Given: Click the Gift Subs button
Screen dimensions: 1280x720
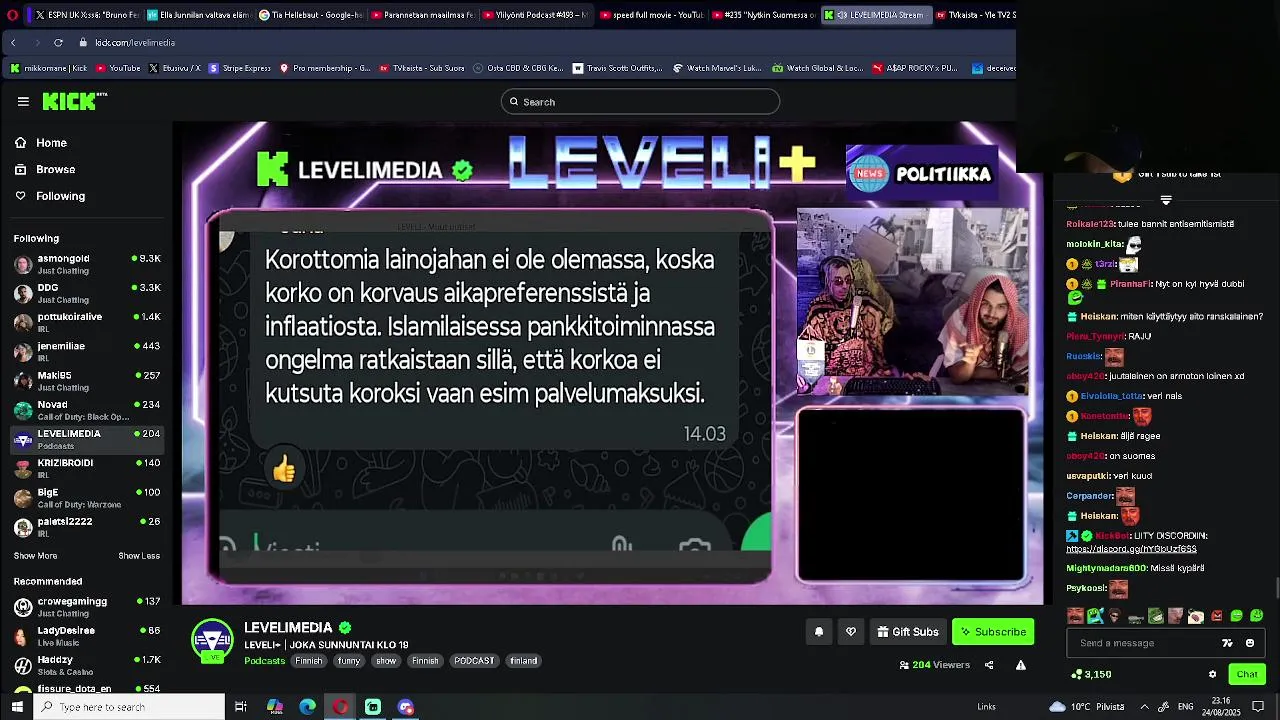Looking at the screenshot, I should coord(908,632).
